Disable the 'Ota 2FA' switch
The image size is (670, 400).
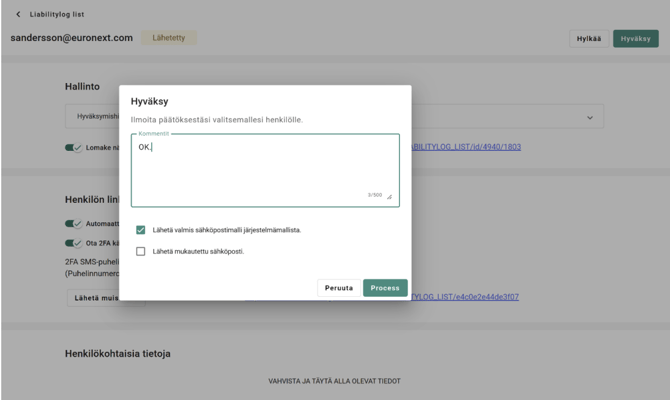point(73,243)
